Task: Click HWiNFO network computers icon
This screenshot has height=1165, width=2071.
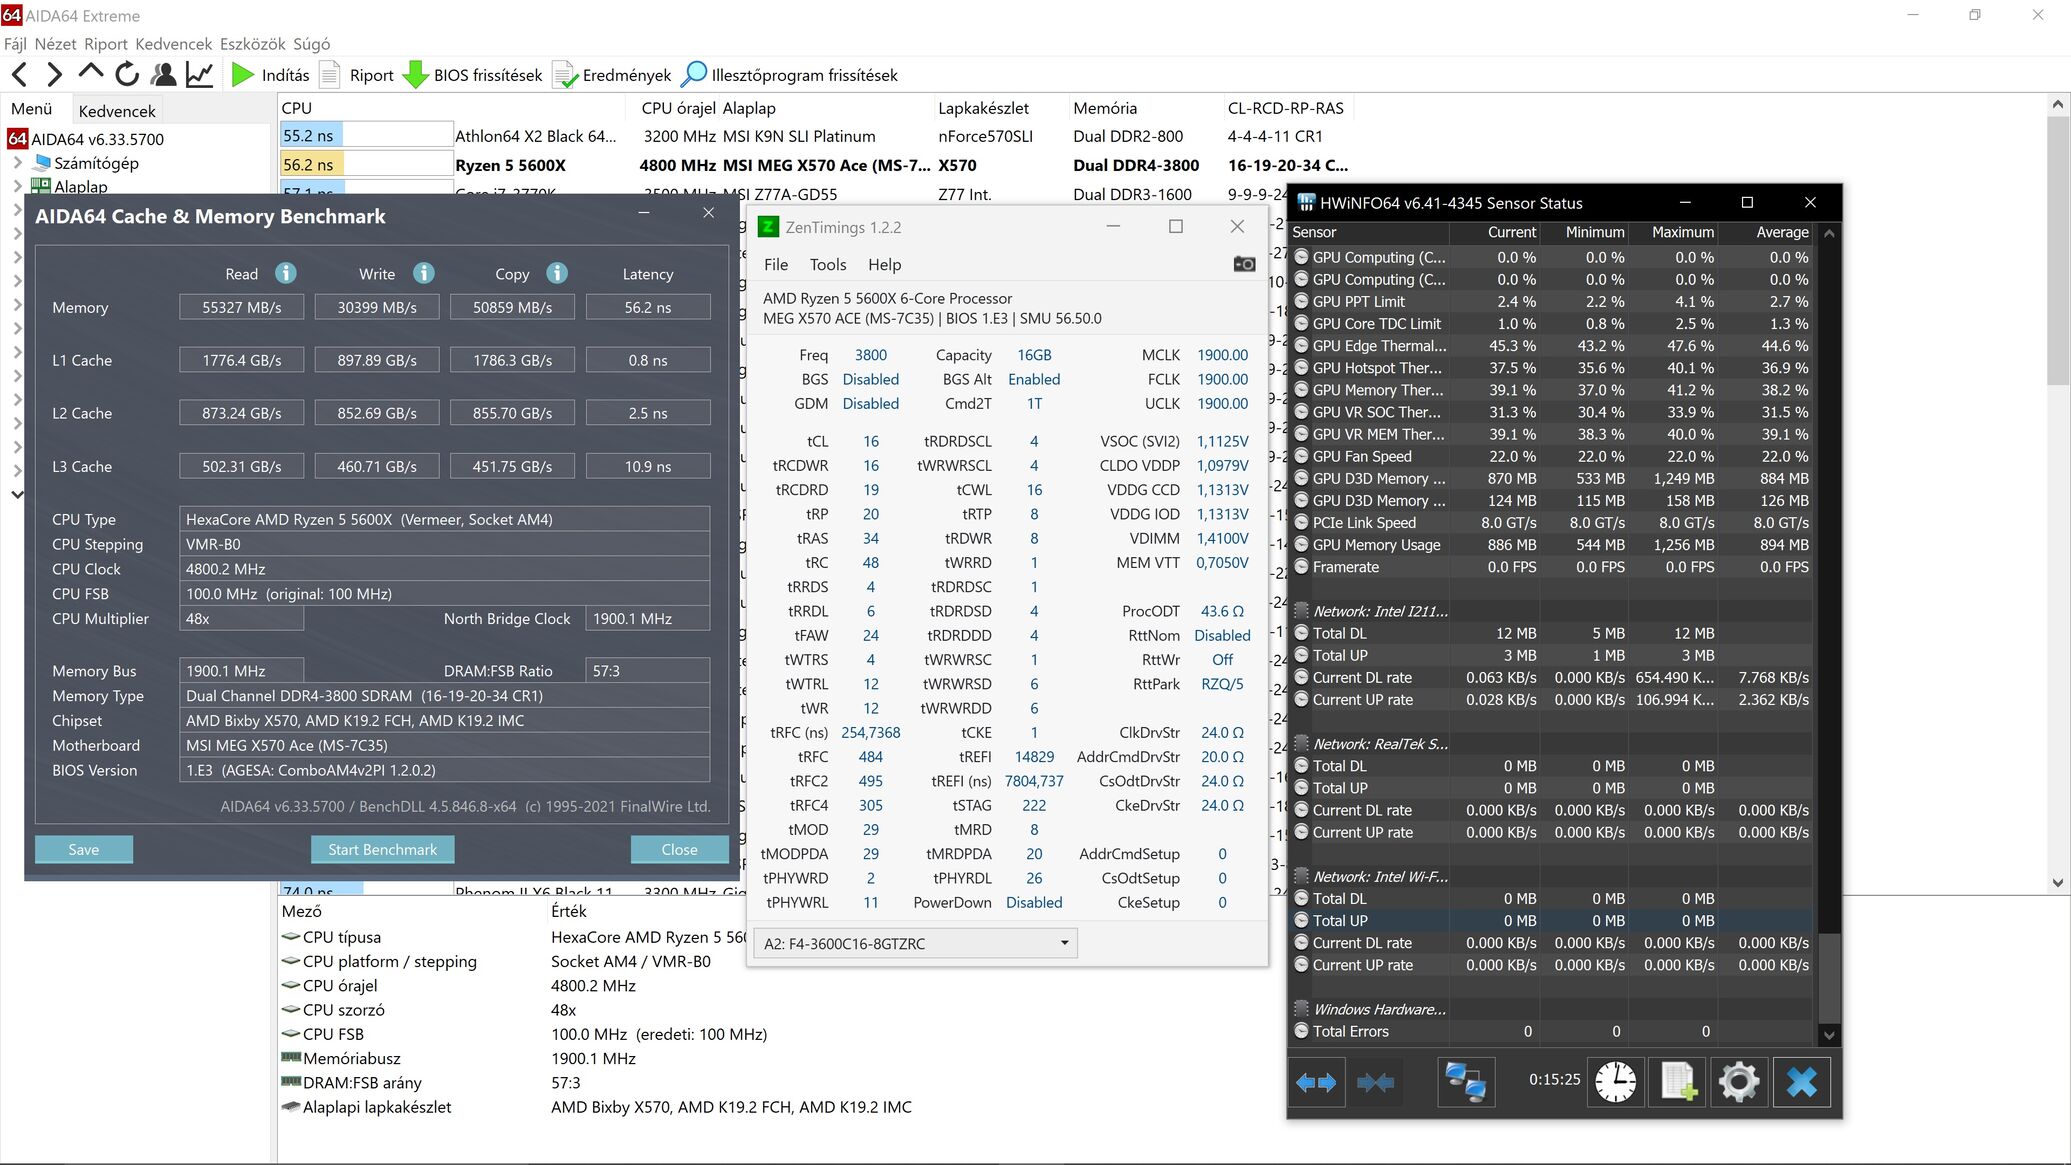Action: [1466, 1082]
